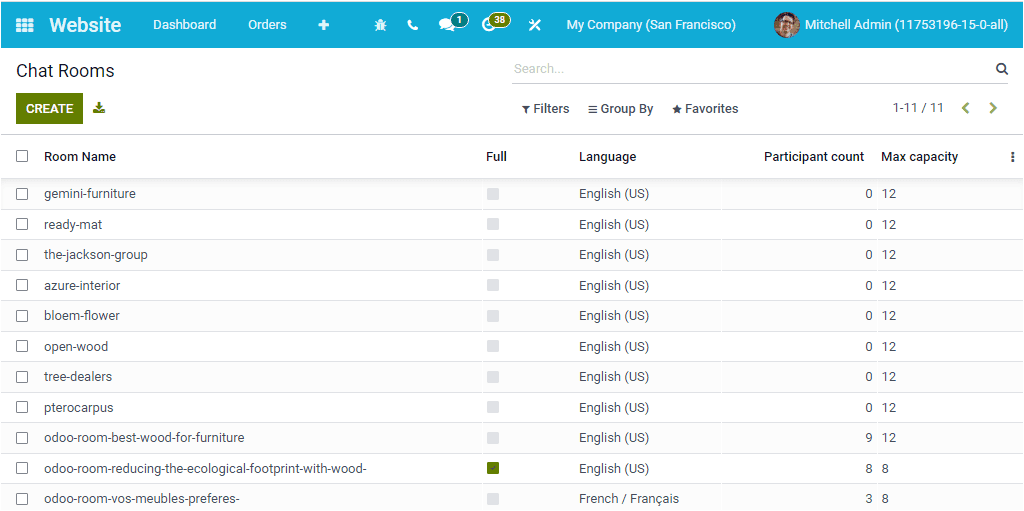Check the gemini-furniture row checkbox

pyautogui.click(x=22, y=194)
